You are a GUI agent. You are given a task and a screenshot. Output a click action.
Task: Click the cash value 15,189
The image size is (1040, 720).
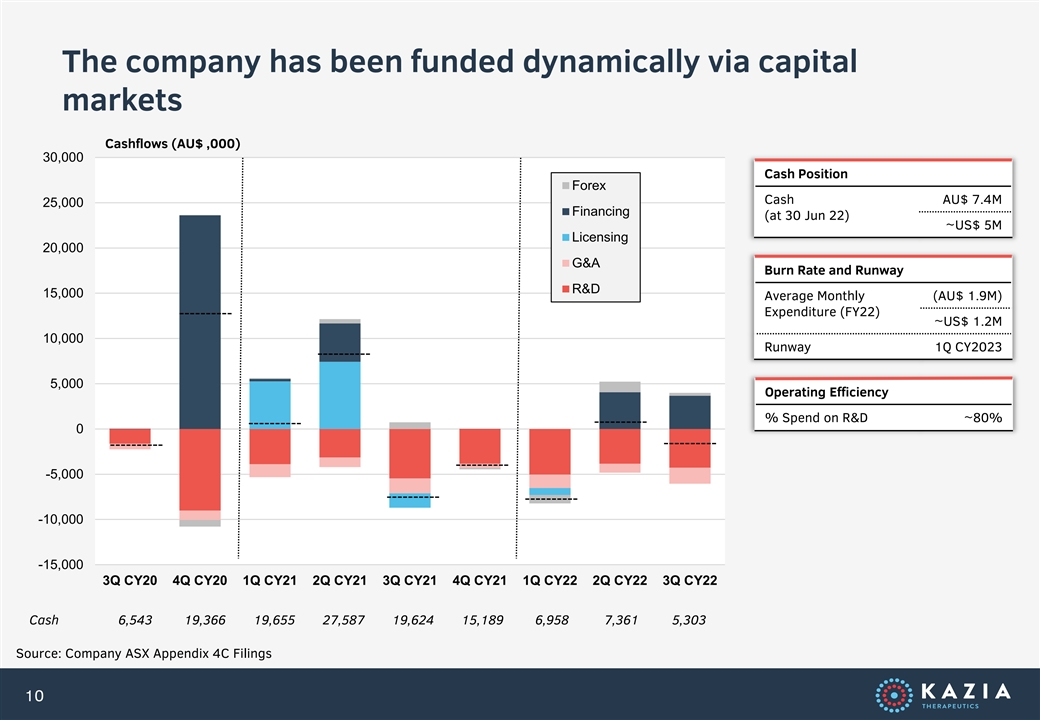point(483,620)
